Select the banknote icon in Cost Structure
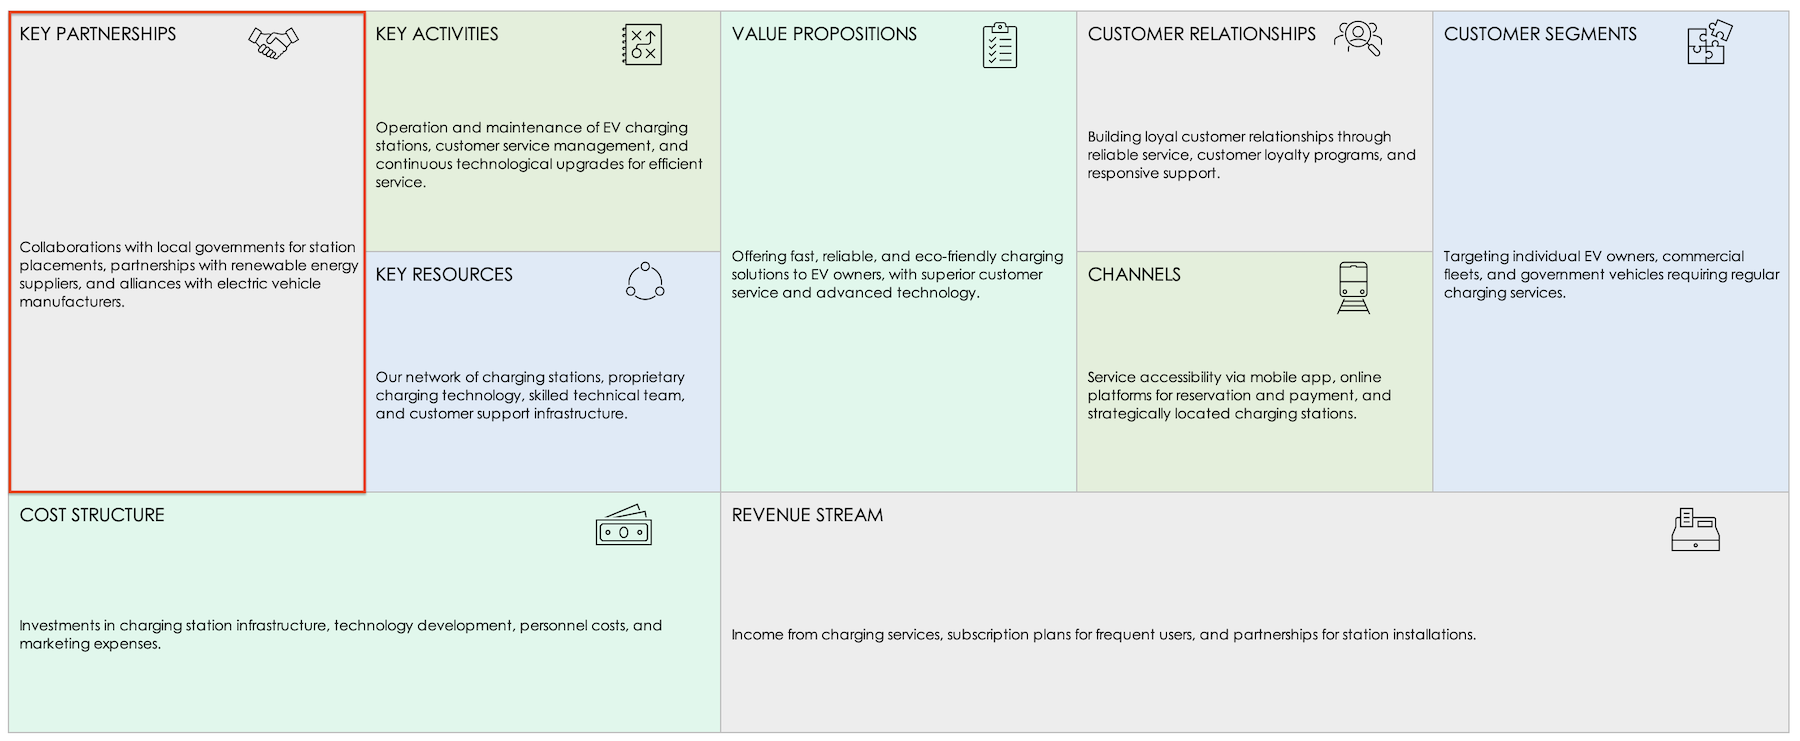The image size is (1800, 741). point(623,525)
